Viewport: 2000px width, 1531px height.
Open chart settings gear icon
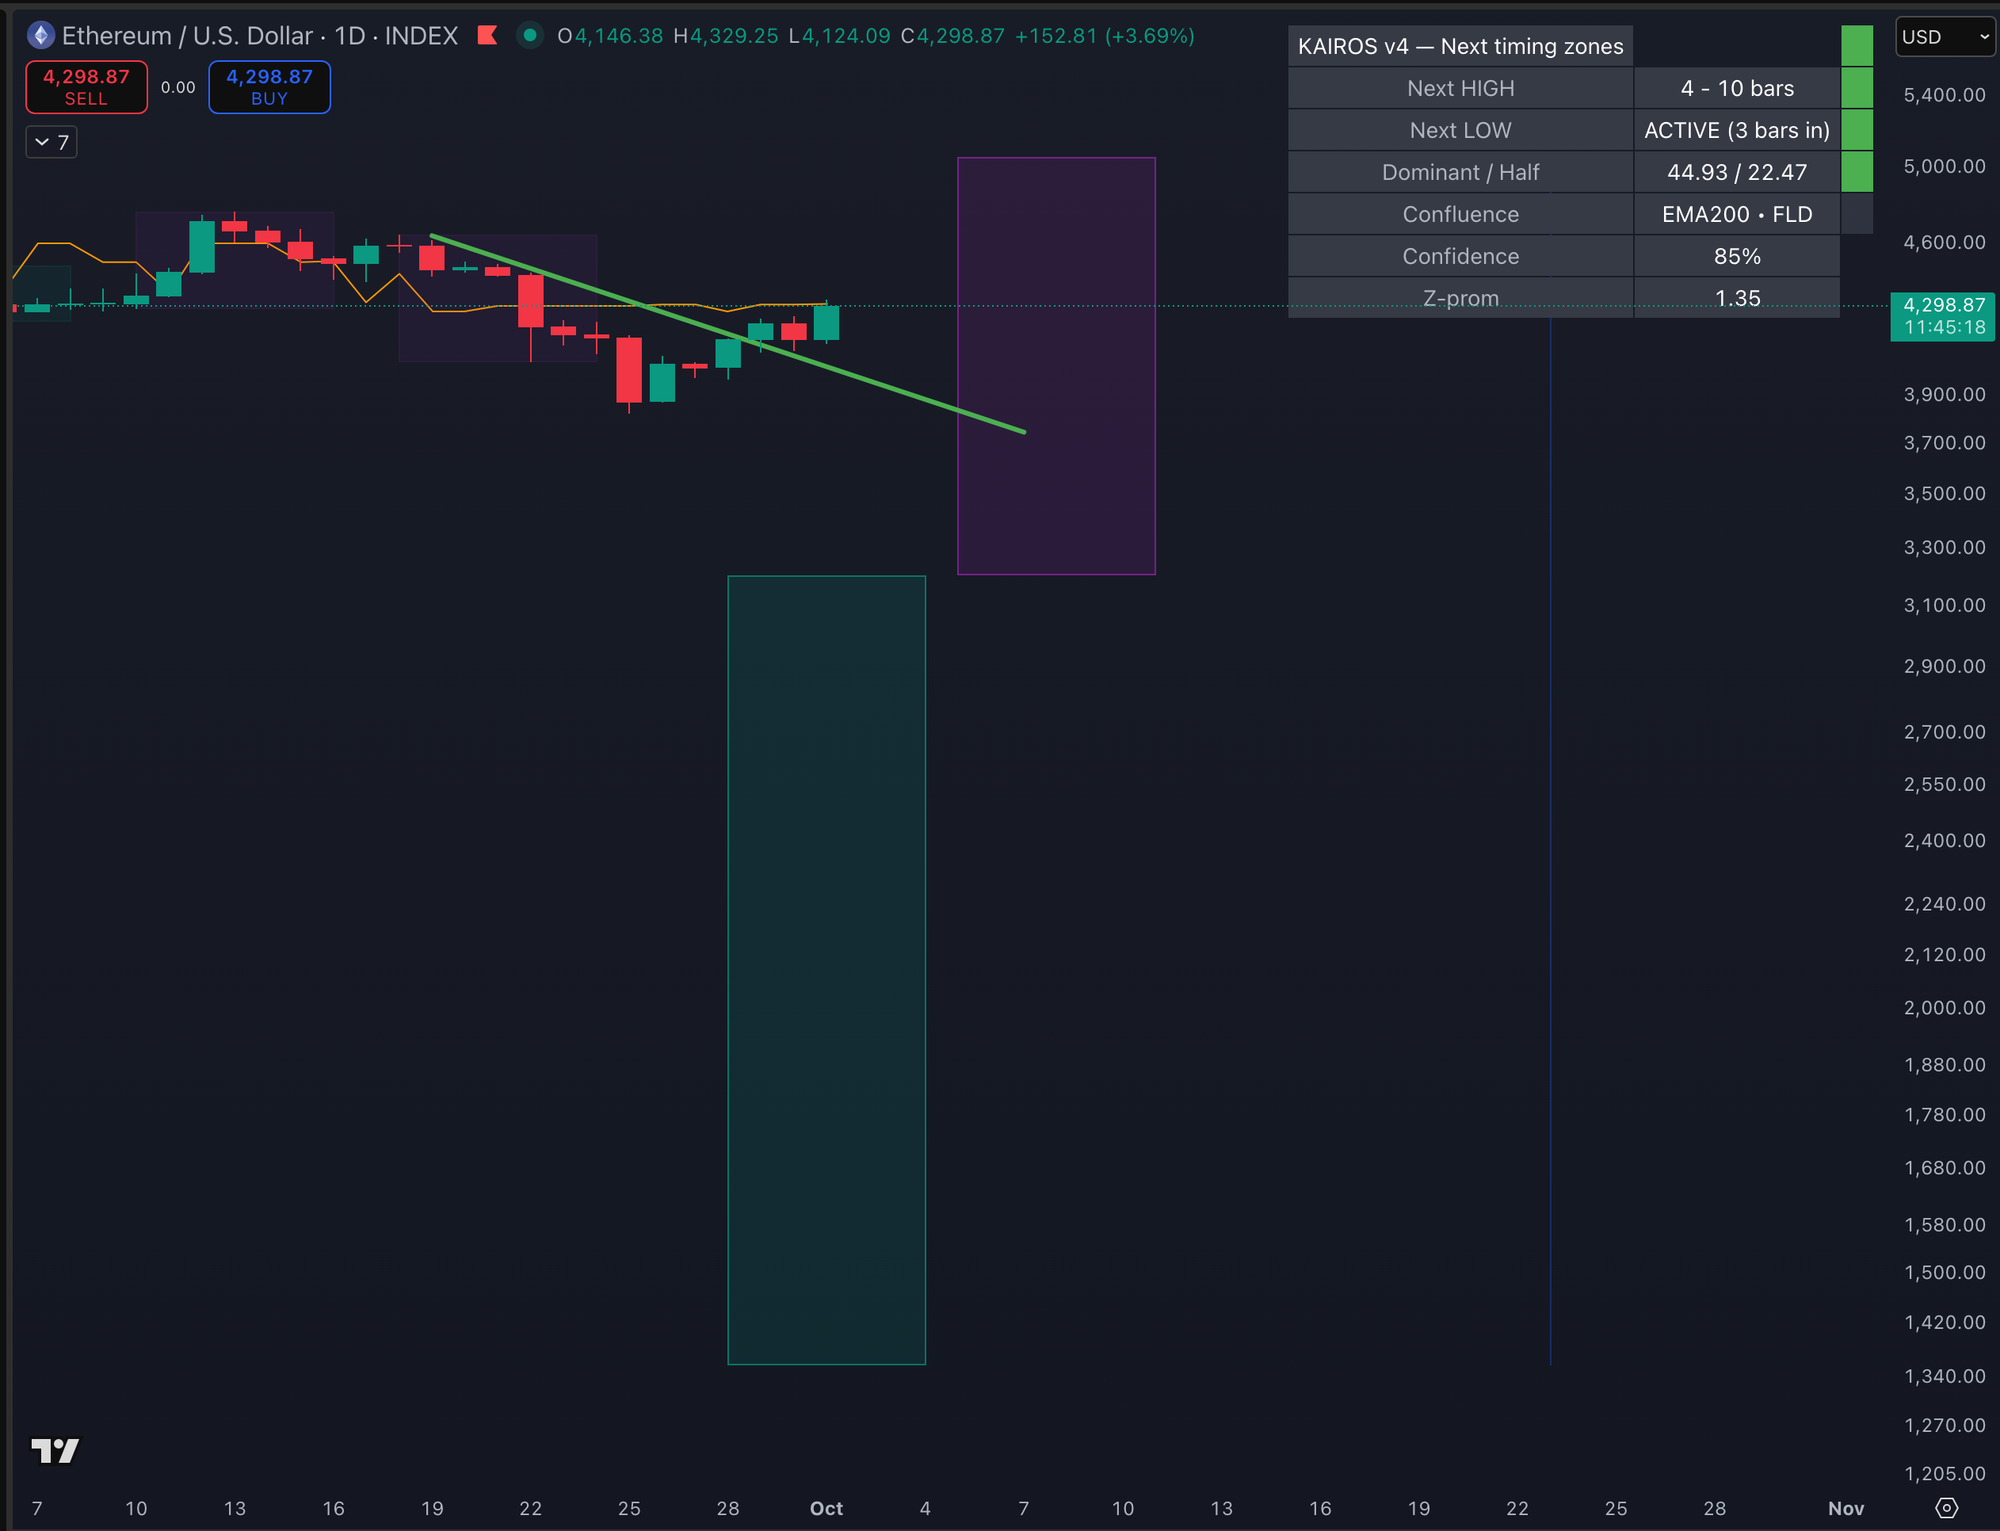coord(1946,1508)
